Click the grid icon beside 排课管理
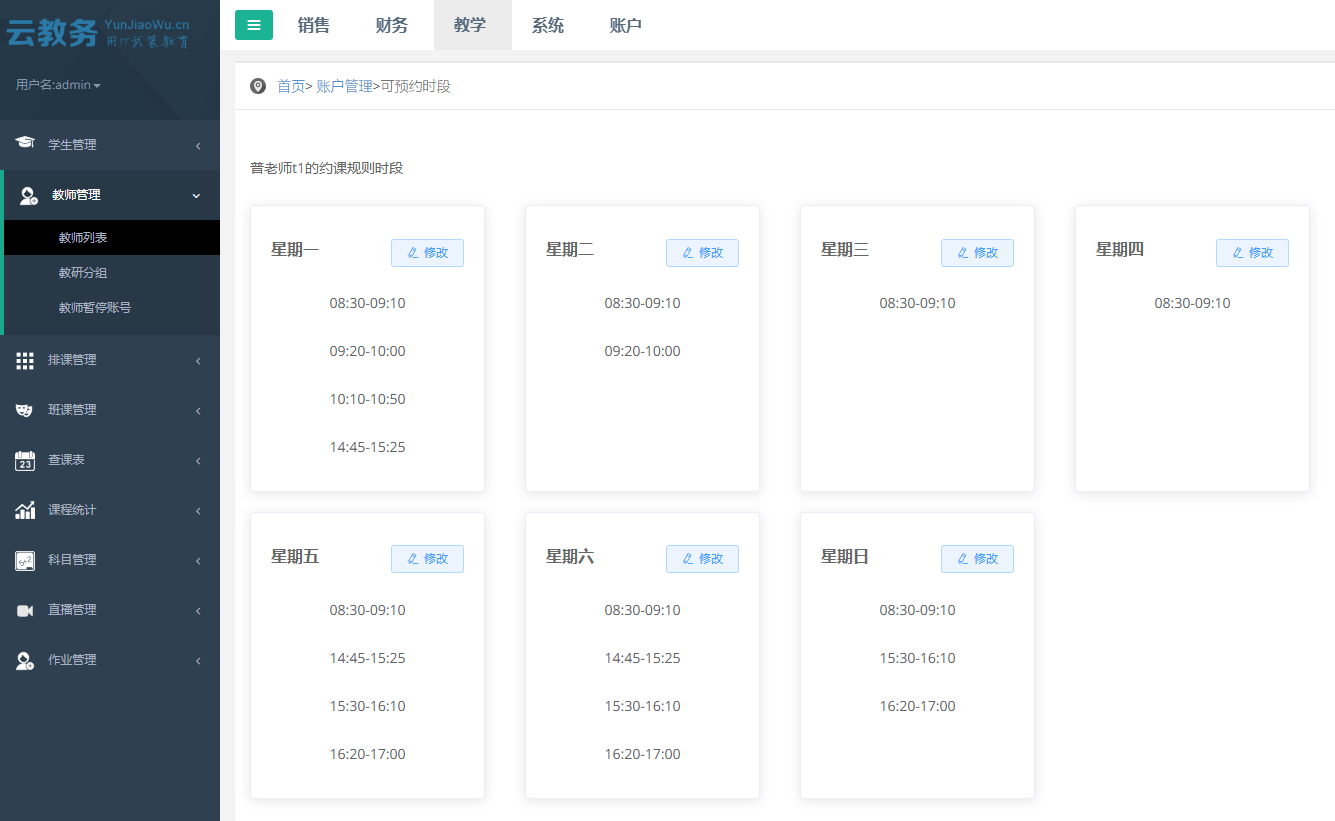1335x821 pixels. coord(25,361)
